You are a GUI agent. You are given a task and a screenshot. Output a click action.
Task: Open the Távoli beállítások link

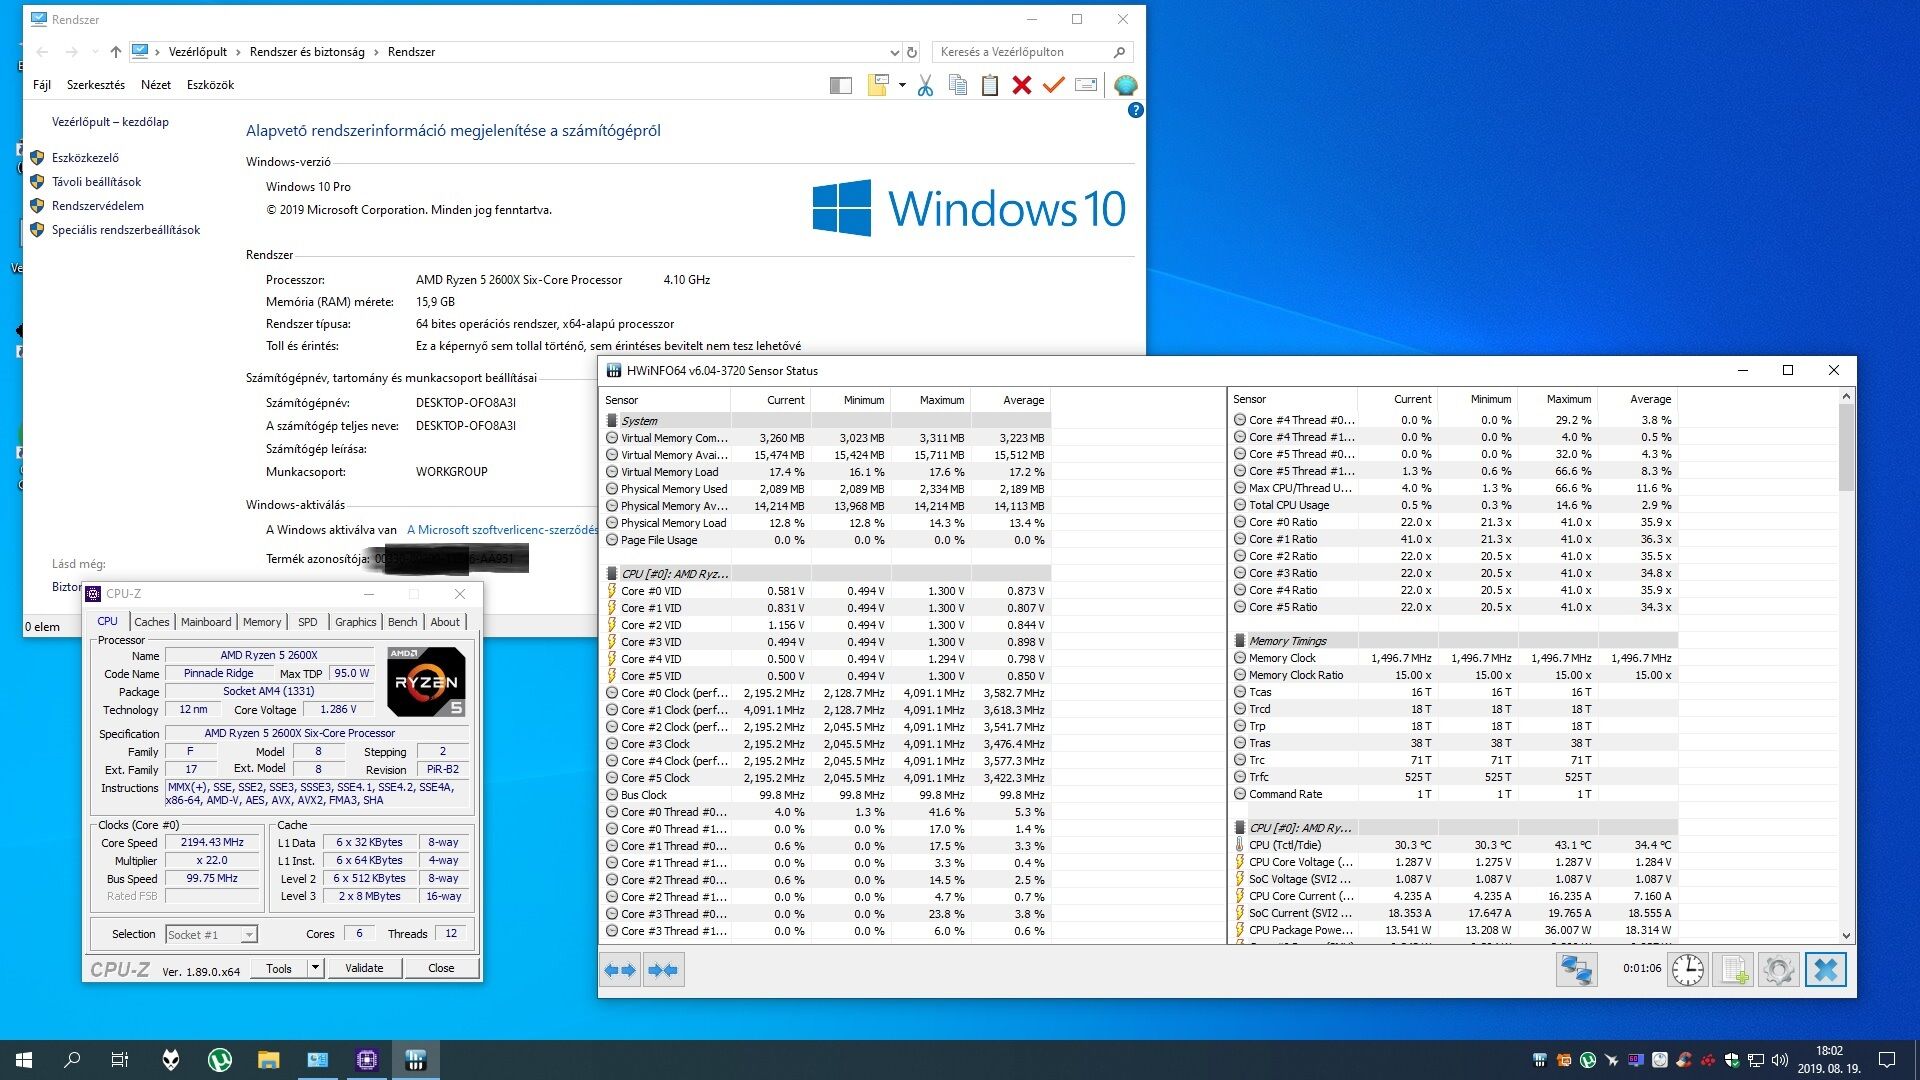click(x=96, y=182)
